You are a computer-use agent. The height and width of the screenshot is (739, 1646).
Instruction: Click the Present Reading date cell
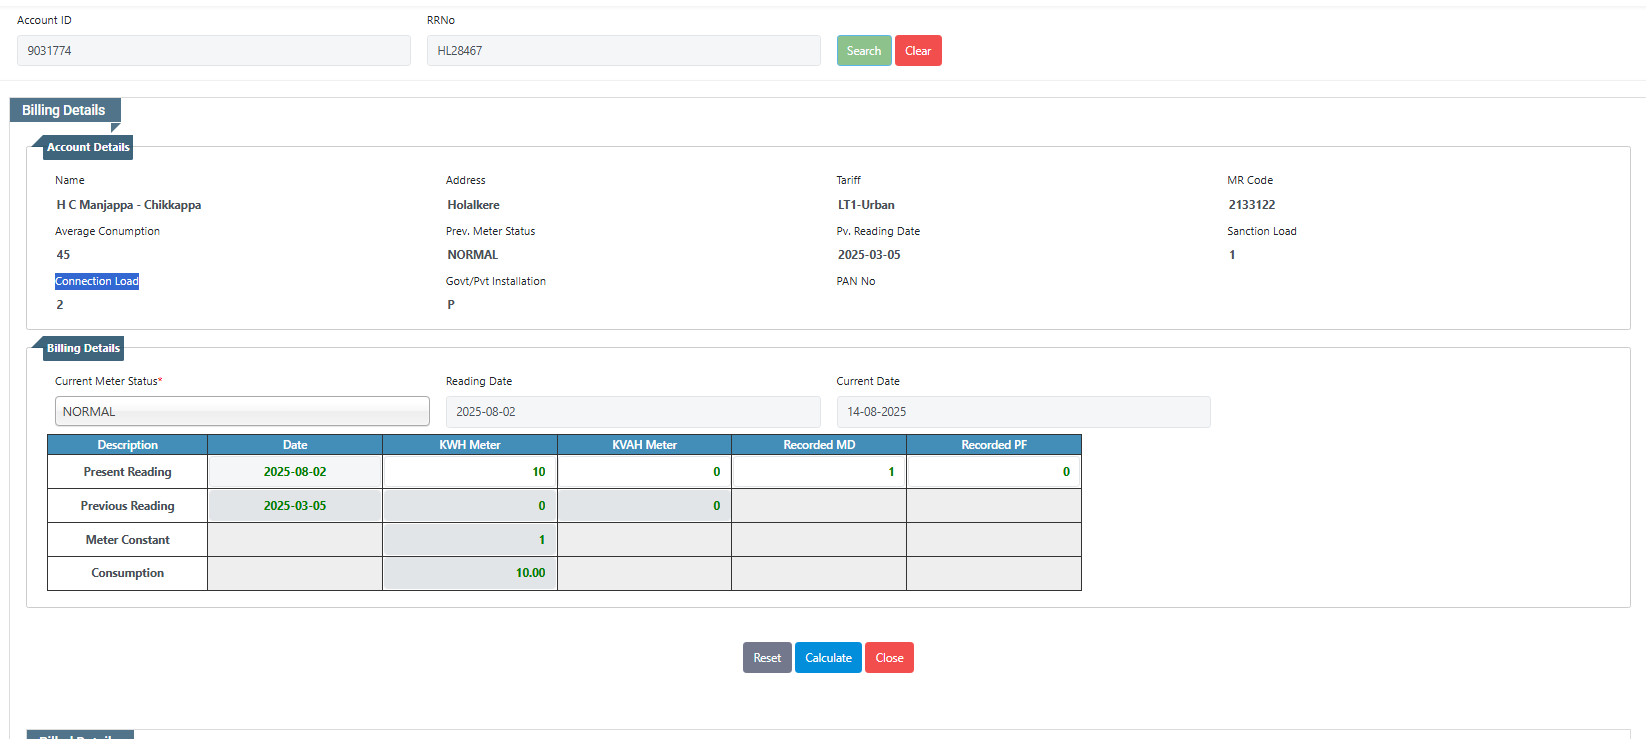pos(295,472)
